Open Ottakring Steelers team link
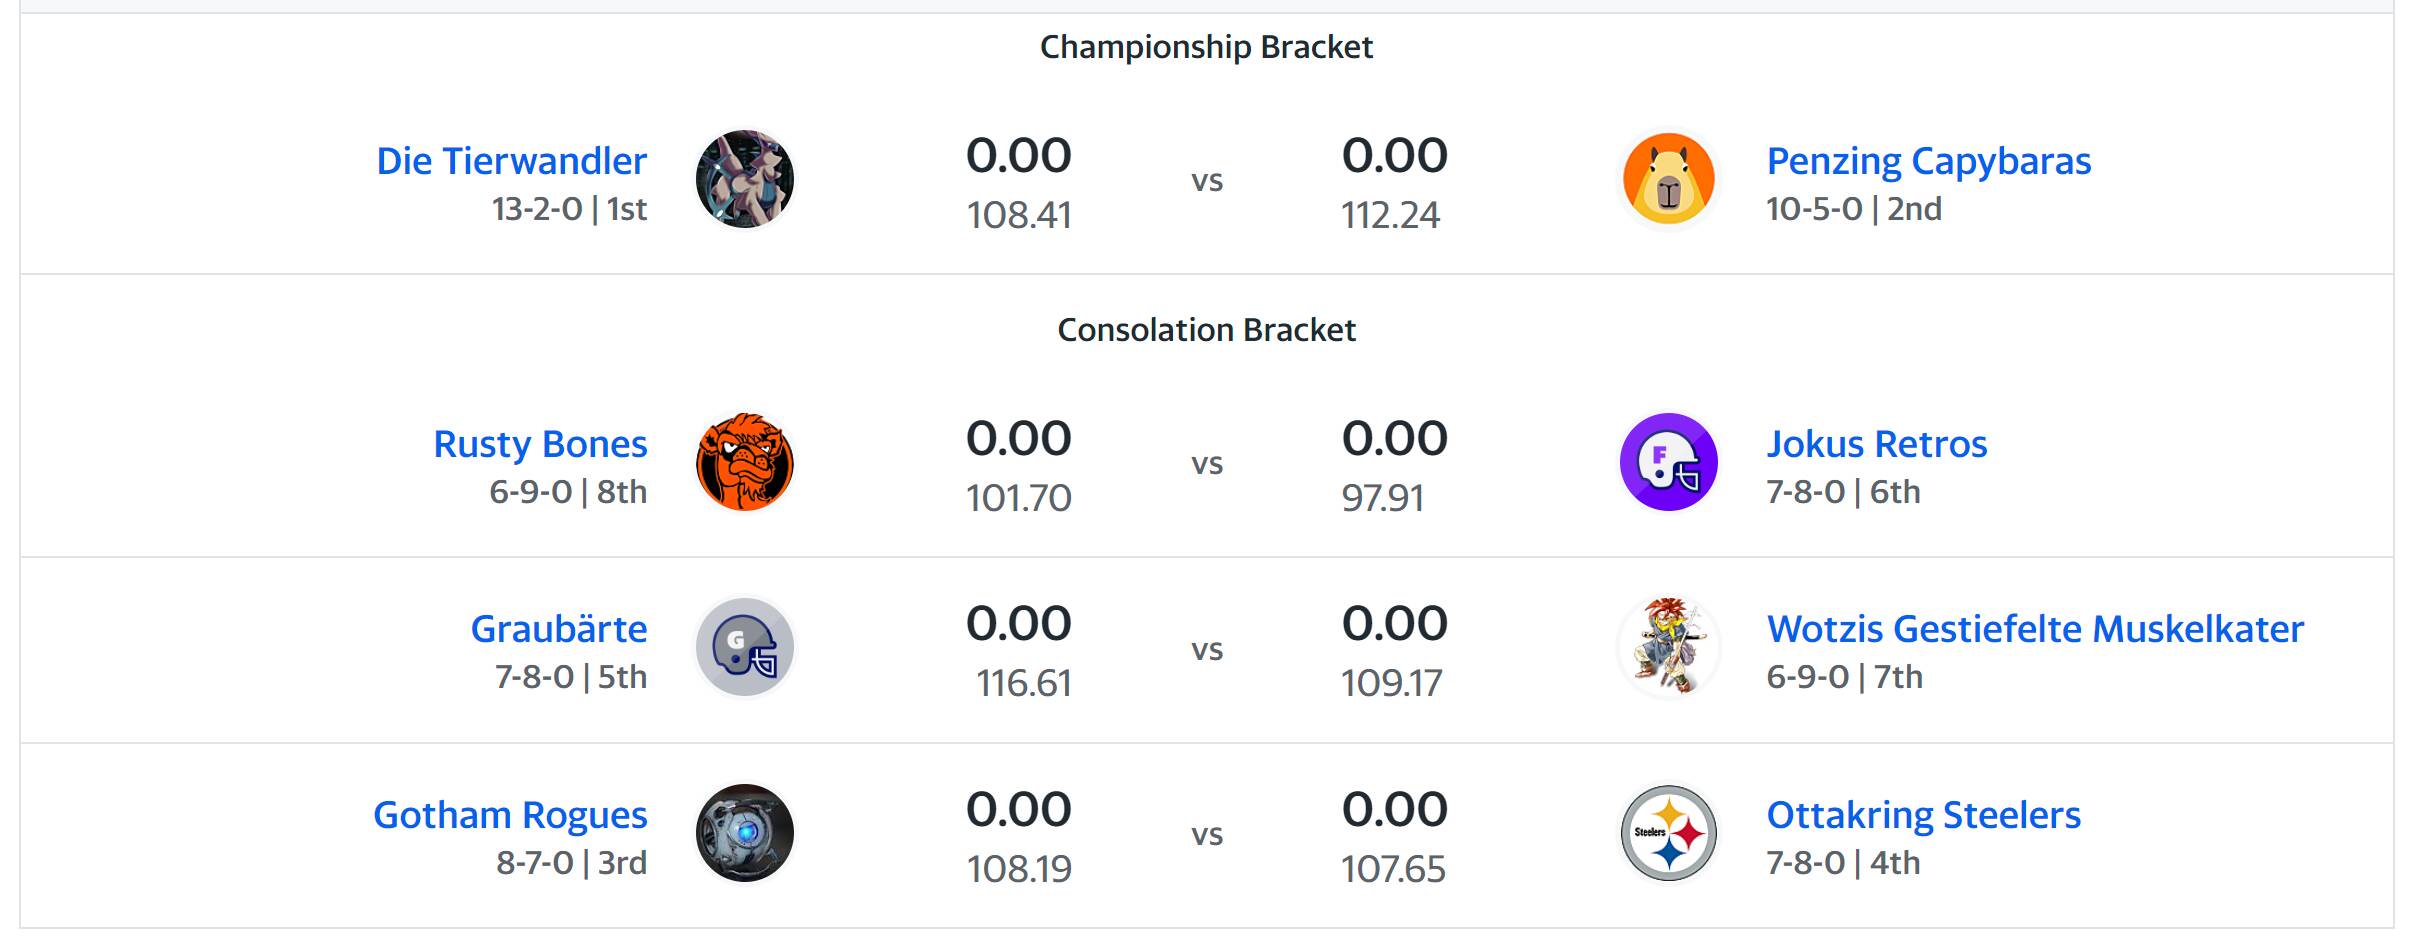2415x948 pixels. click(1923, 815)
